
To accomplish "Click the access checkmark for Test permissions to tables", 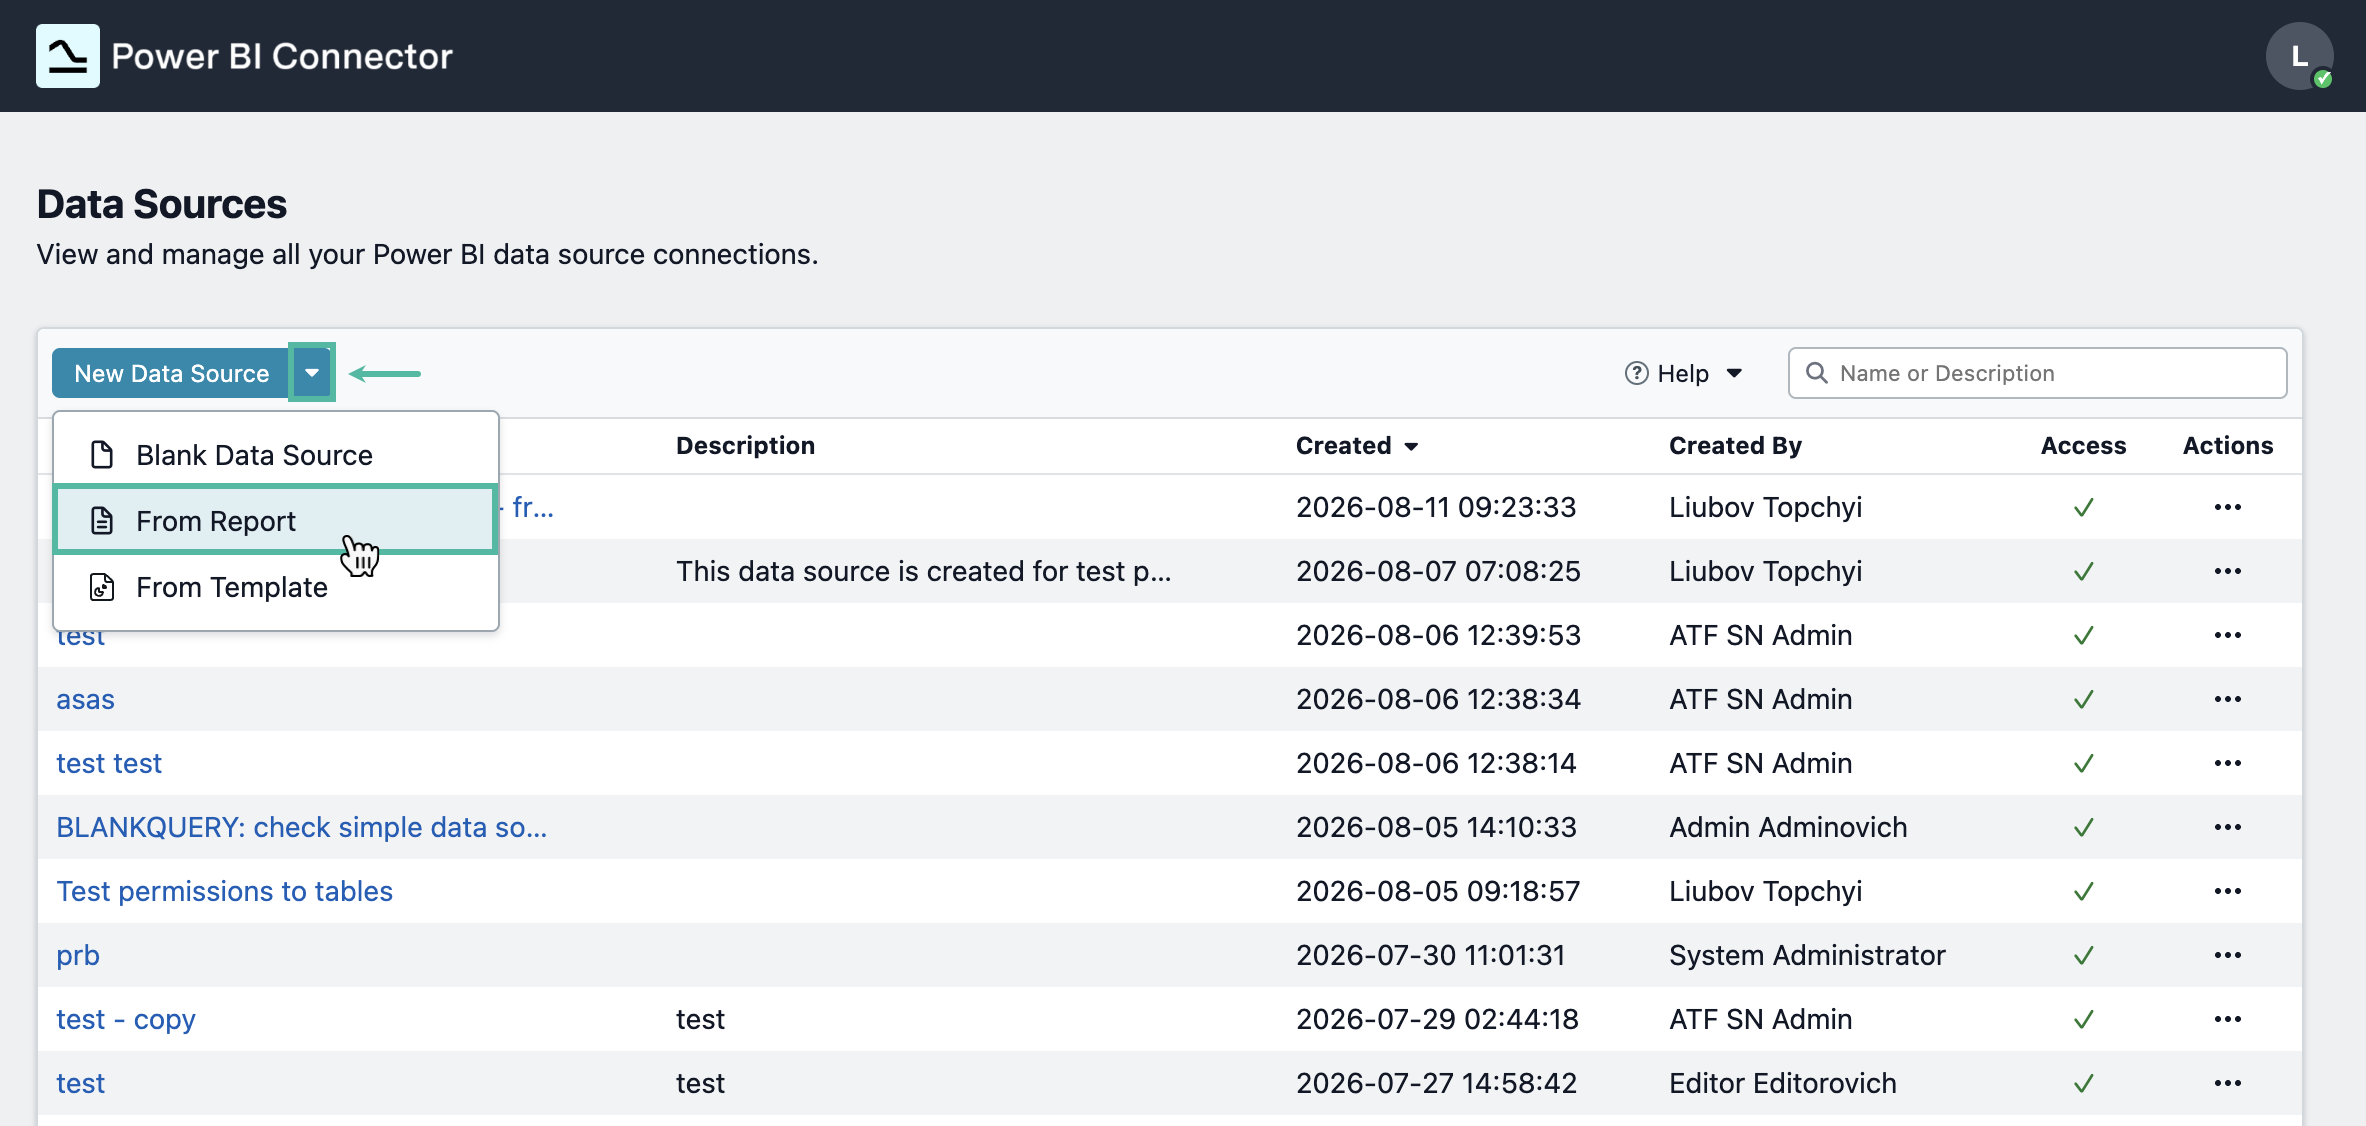I will 2084,891.
